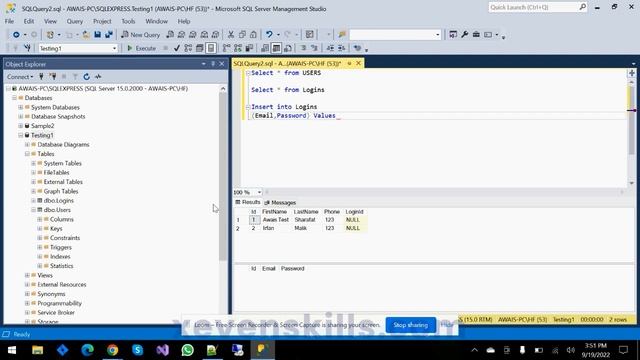
Task: Open the Find combo box dropdown arrow
Action: [438, 35]
